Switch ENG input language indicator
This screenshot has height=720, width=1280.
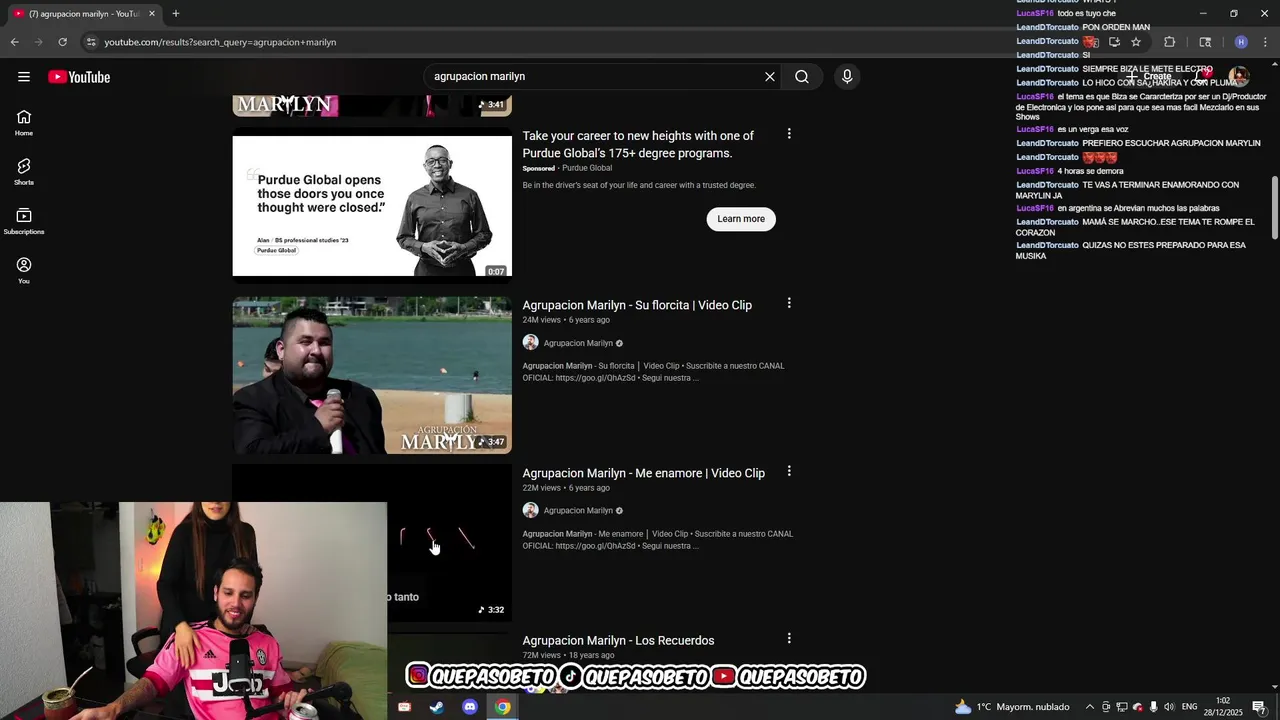[x=1190, y=707]
